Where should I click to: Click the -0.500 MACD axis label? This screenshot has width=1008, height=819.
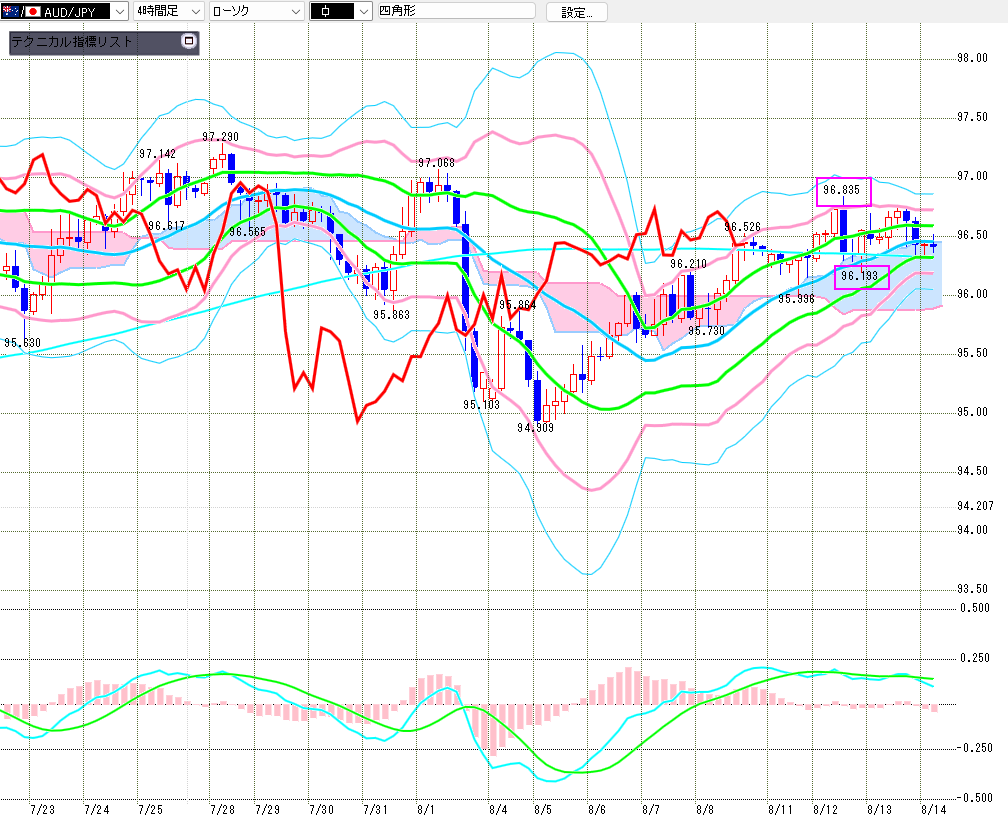pos(975,798)
